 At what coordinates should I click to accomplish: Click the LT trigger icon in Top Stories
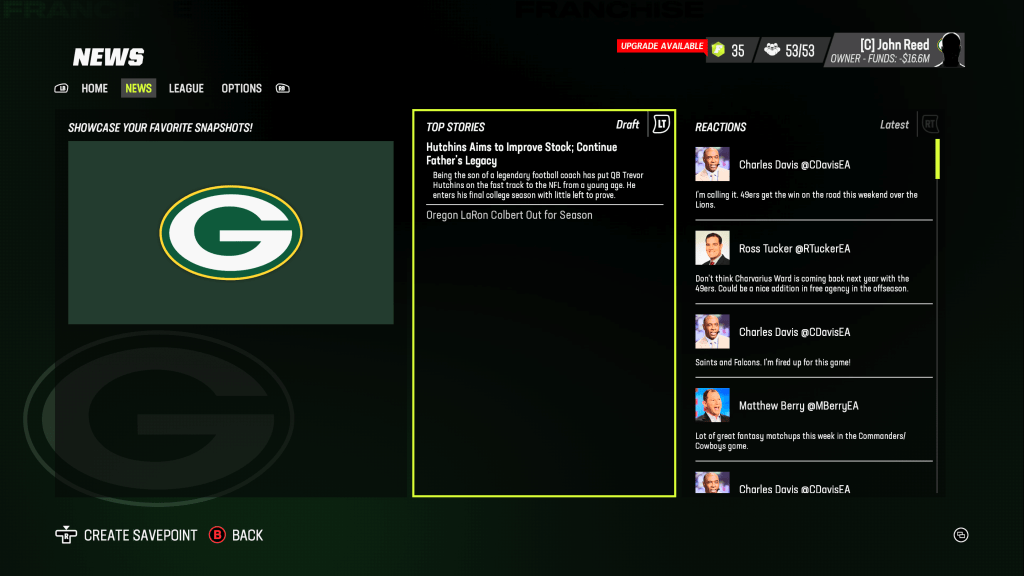pyautogui.click(x=661, y=124)
